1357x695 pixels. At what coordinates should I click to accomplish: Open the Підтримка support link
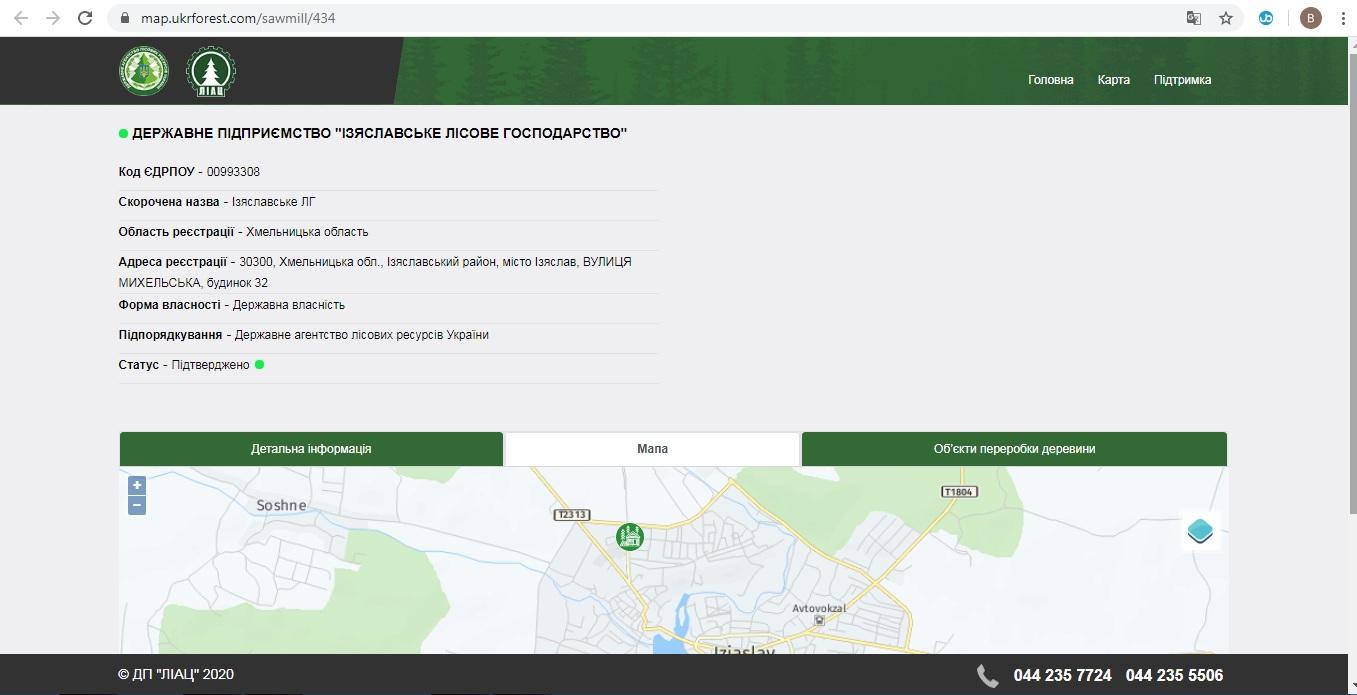(1182, 80)
